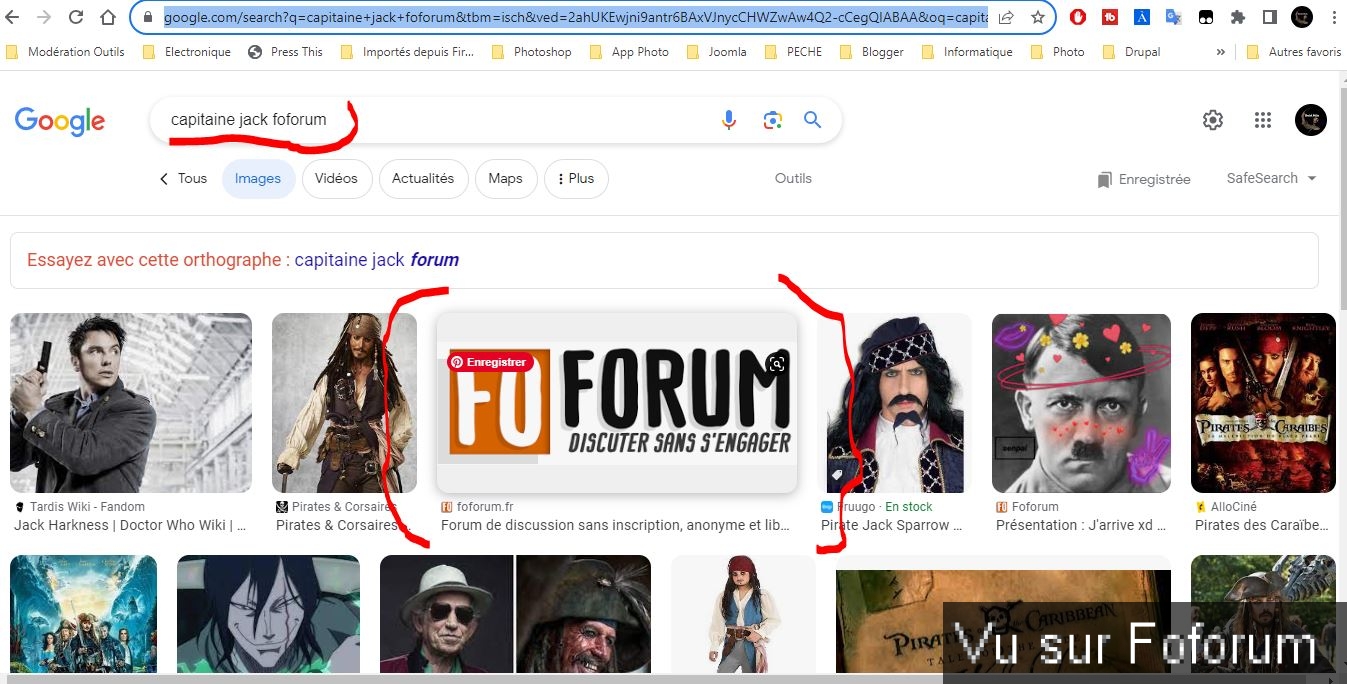
Task: Bookmark this page with star icon
Action: [x=1038, y=17]
